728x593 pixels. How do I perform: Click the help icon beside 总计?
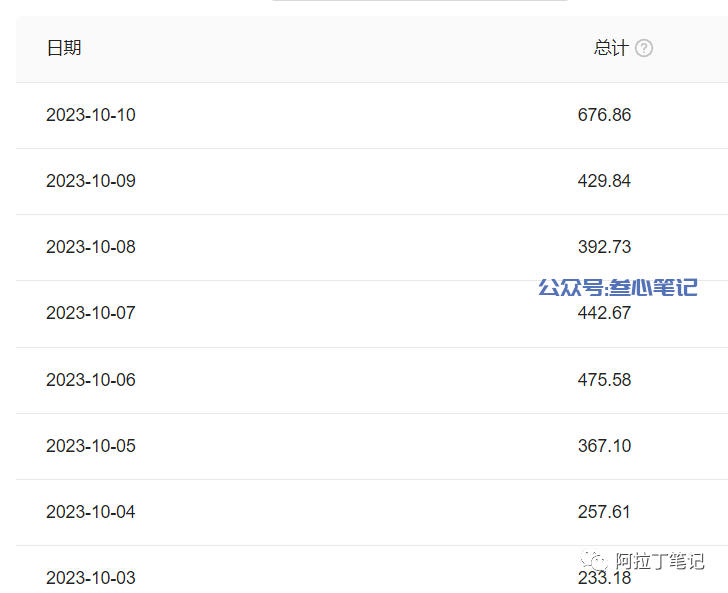pos(644,48)
